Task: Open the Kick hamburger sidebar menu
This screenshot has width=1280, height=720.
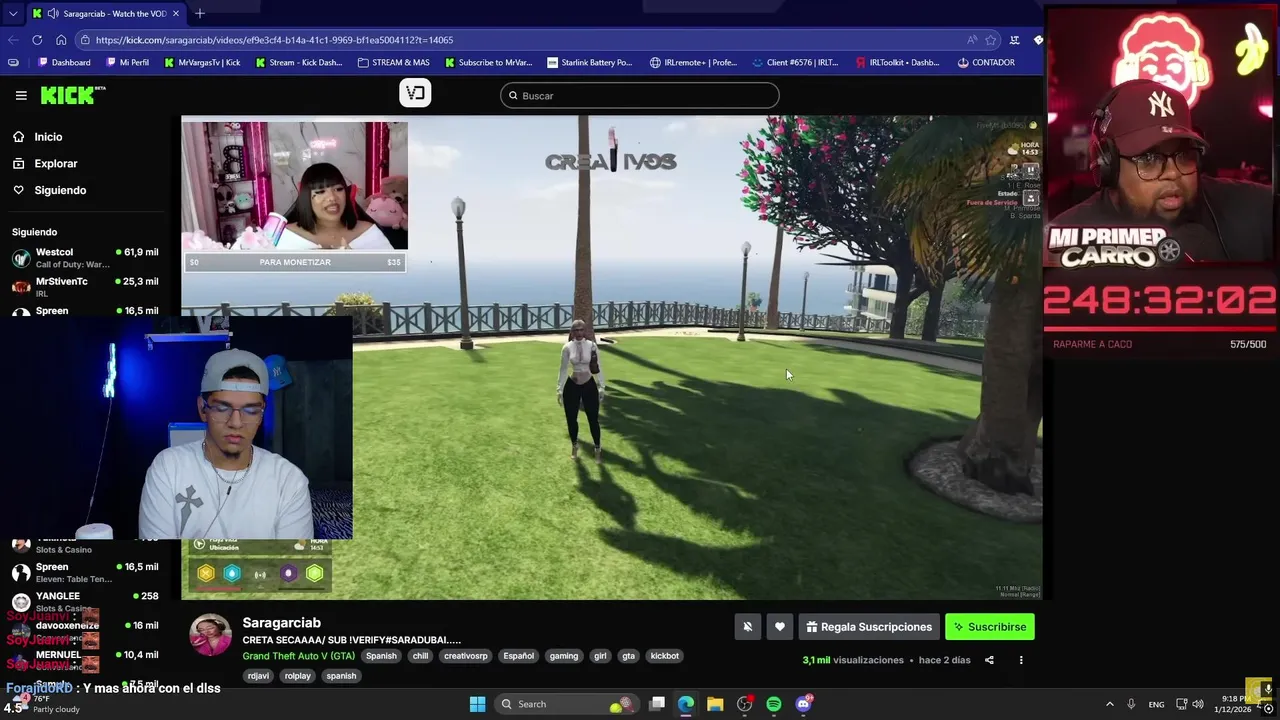Action: pyautogui.click(x=21, y=95)
